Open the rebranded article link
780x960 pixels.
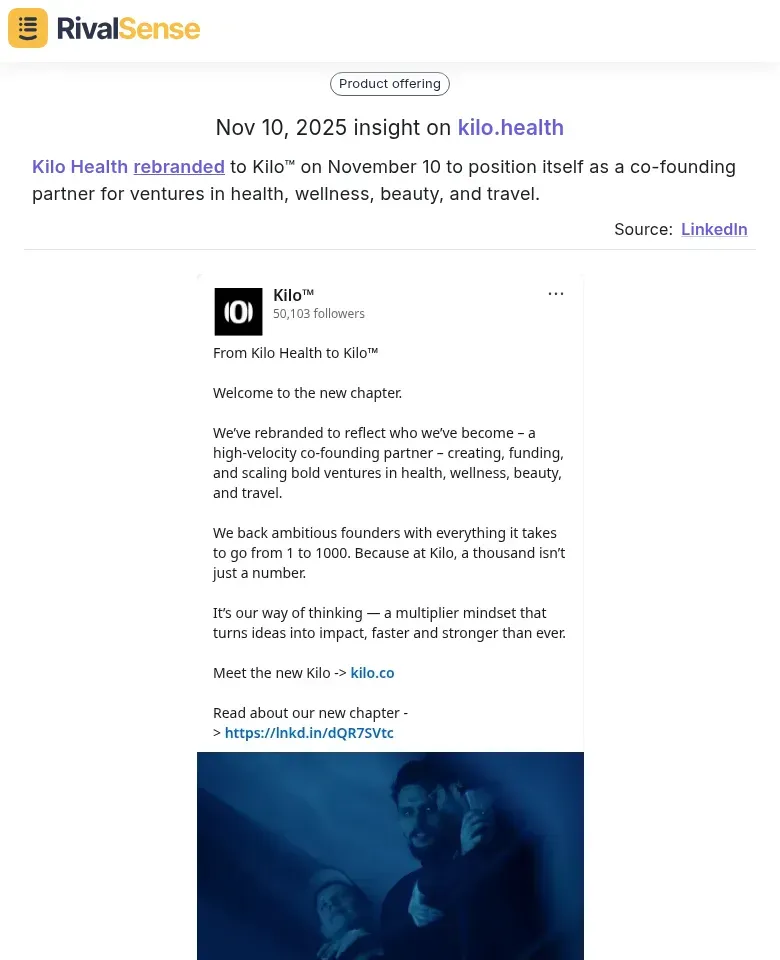coord(179,166)
